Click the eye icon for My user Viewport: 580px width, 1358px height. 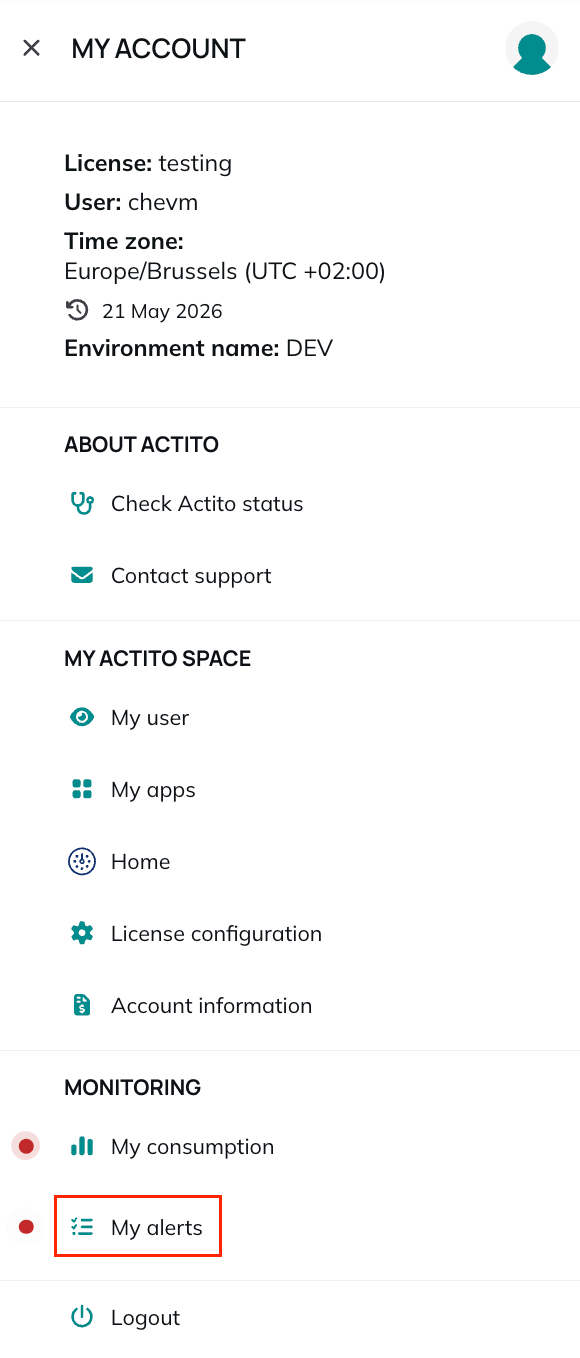tap(82, 718)
